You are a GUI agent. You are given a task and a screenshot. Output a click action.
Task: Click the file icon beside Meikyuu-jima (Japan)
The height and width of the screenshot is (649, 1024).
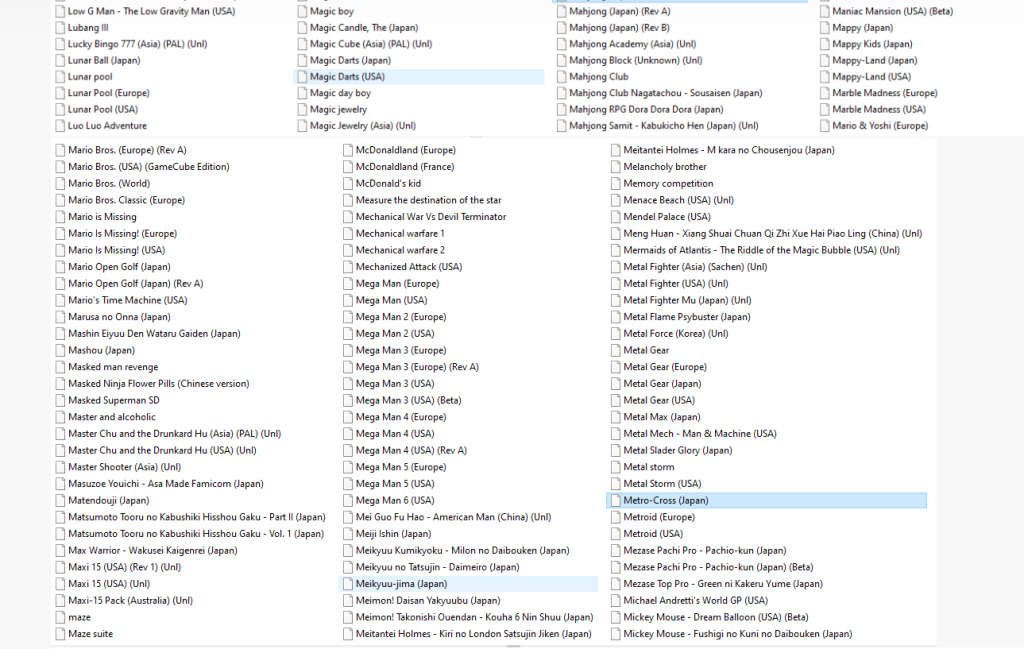pyautogui.click(x=347, y=584)
